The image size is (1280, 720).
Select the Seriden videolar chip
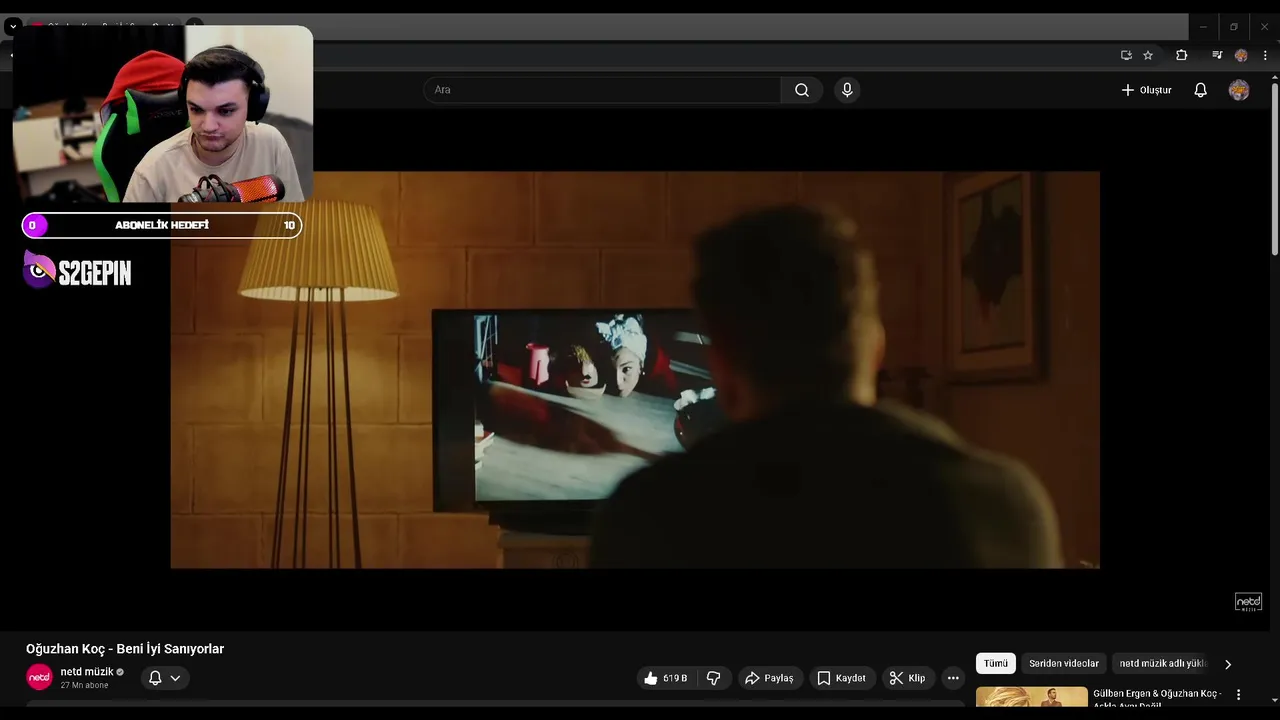(x=1064, y=663)
